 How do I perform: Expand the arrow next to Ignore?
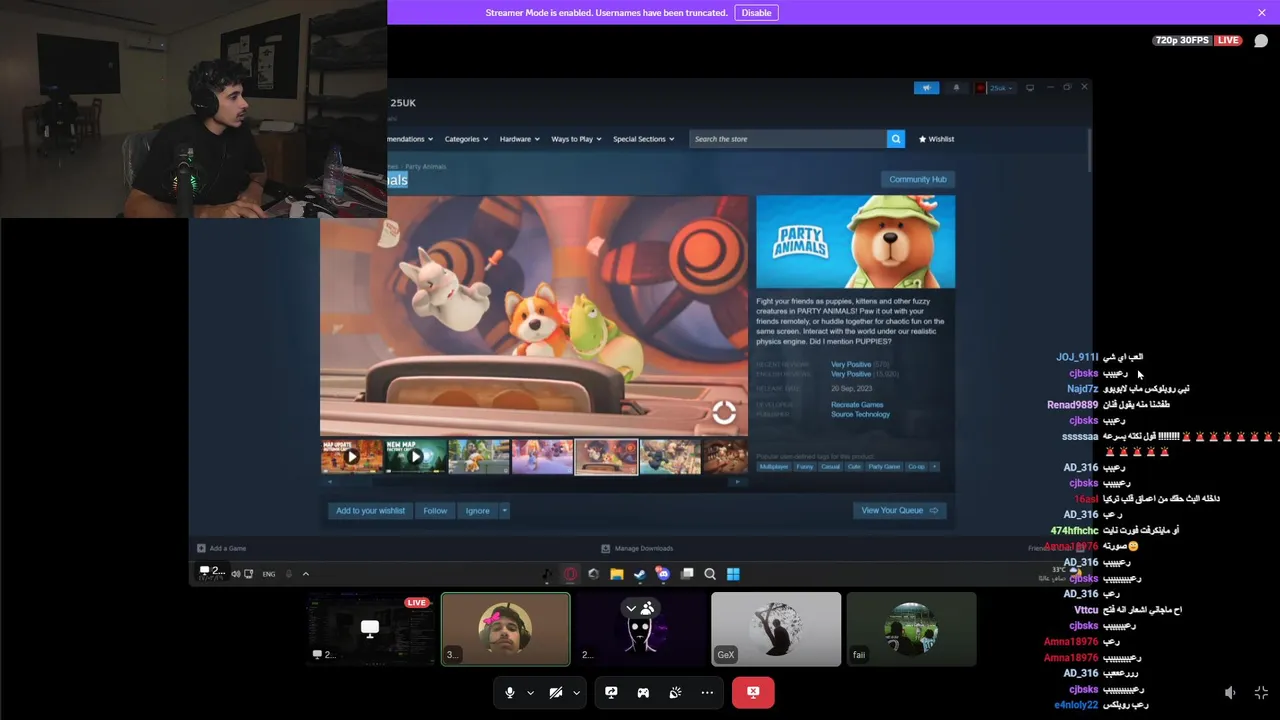(x=504, y=511)
